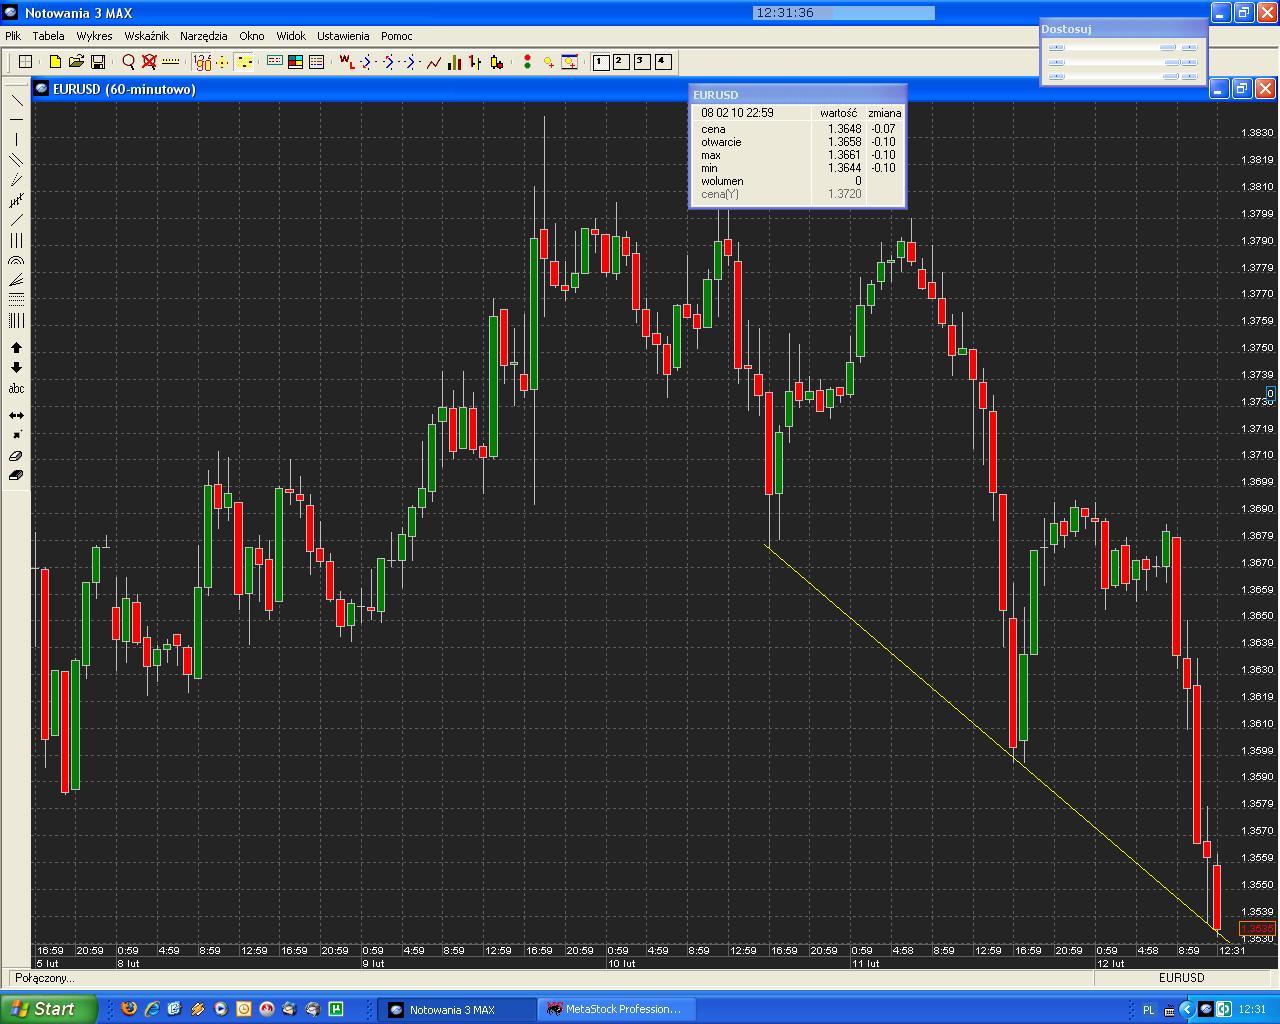Select the parallel channel lines tool
The height and width of the screenshot is (1024, 1280).
point(16,160)
